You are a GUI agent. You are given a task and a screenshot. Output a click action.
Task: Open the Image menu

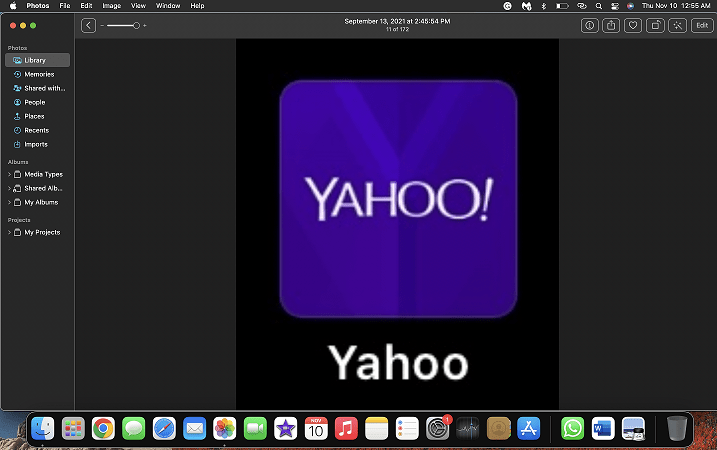[x=112, y=6]
